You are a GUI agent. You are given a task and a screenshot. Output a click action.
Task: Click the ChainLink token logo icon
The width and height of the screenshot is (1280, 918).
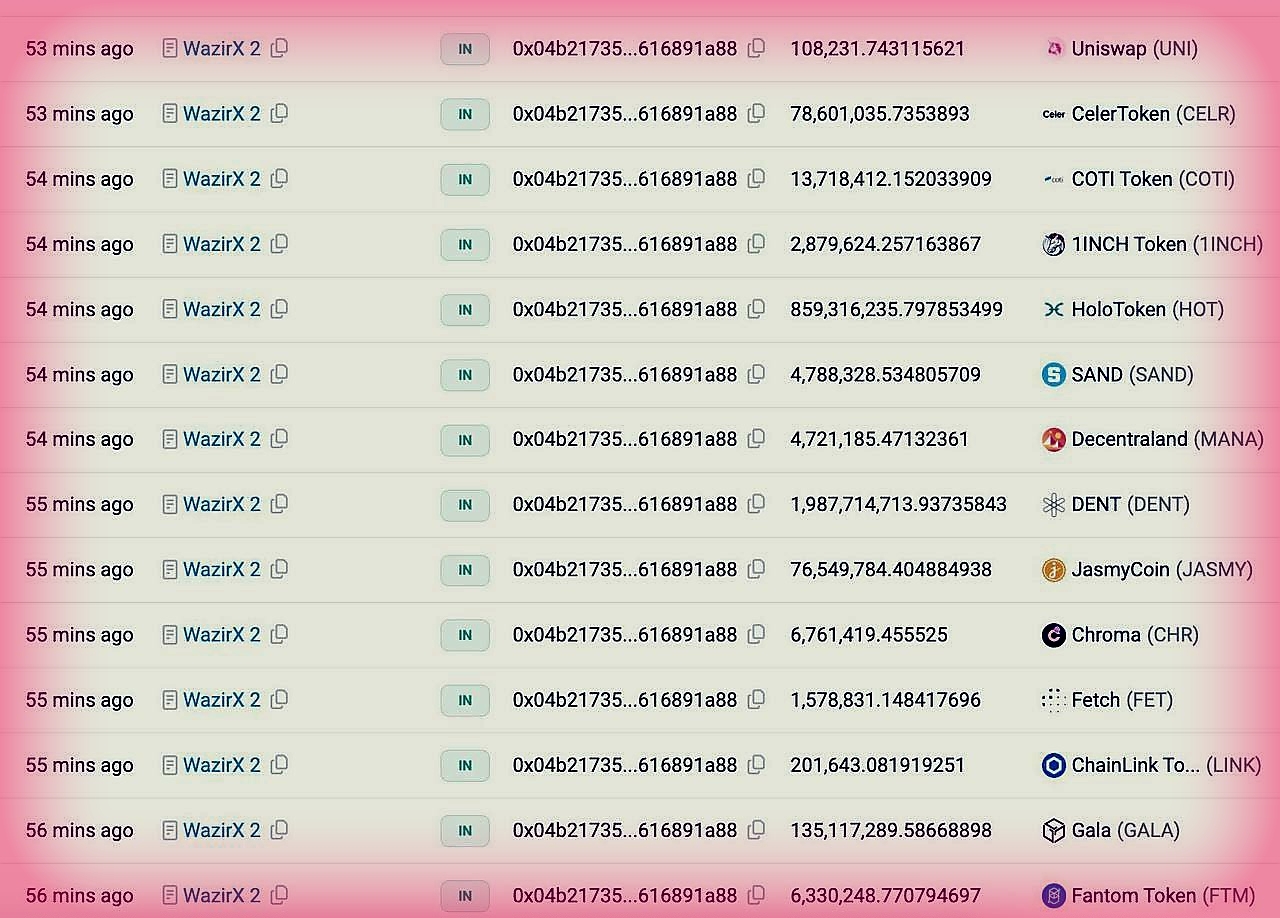pyautogui.click(x=1053, y=766)
